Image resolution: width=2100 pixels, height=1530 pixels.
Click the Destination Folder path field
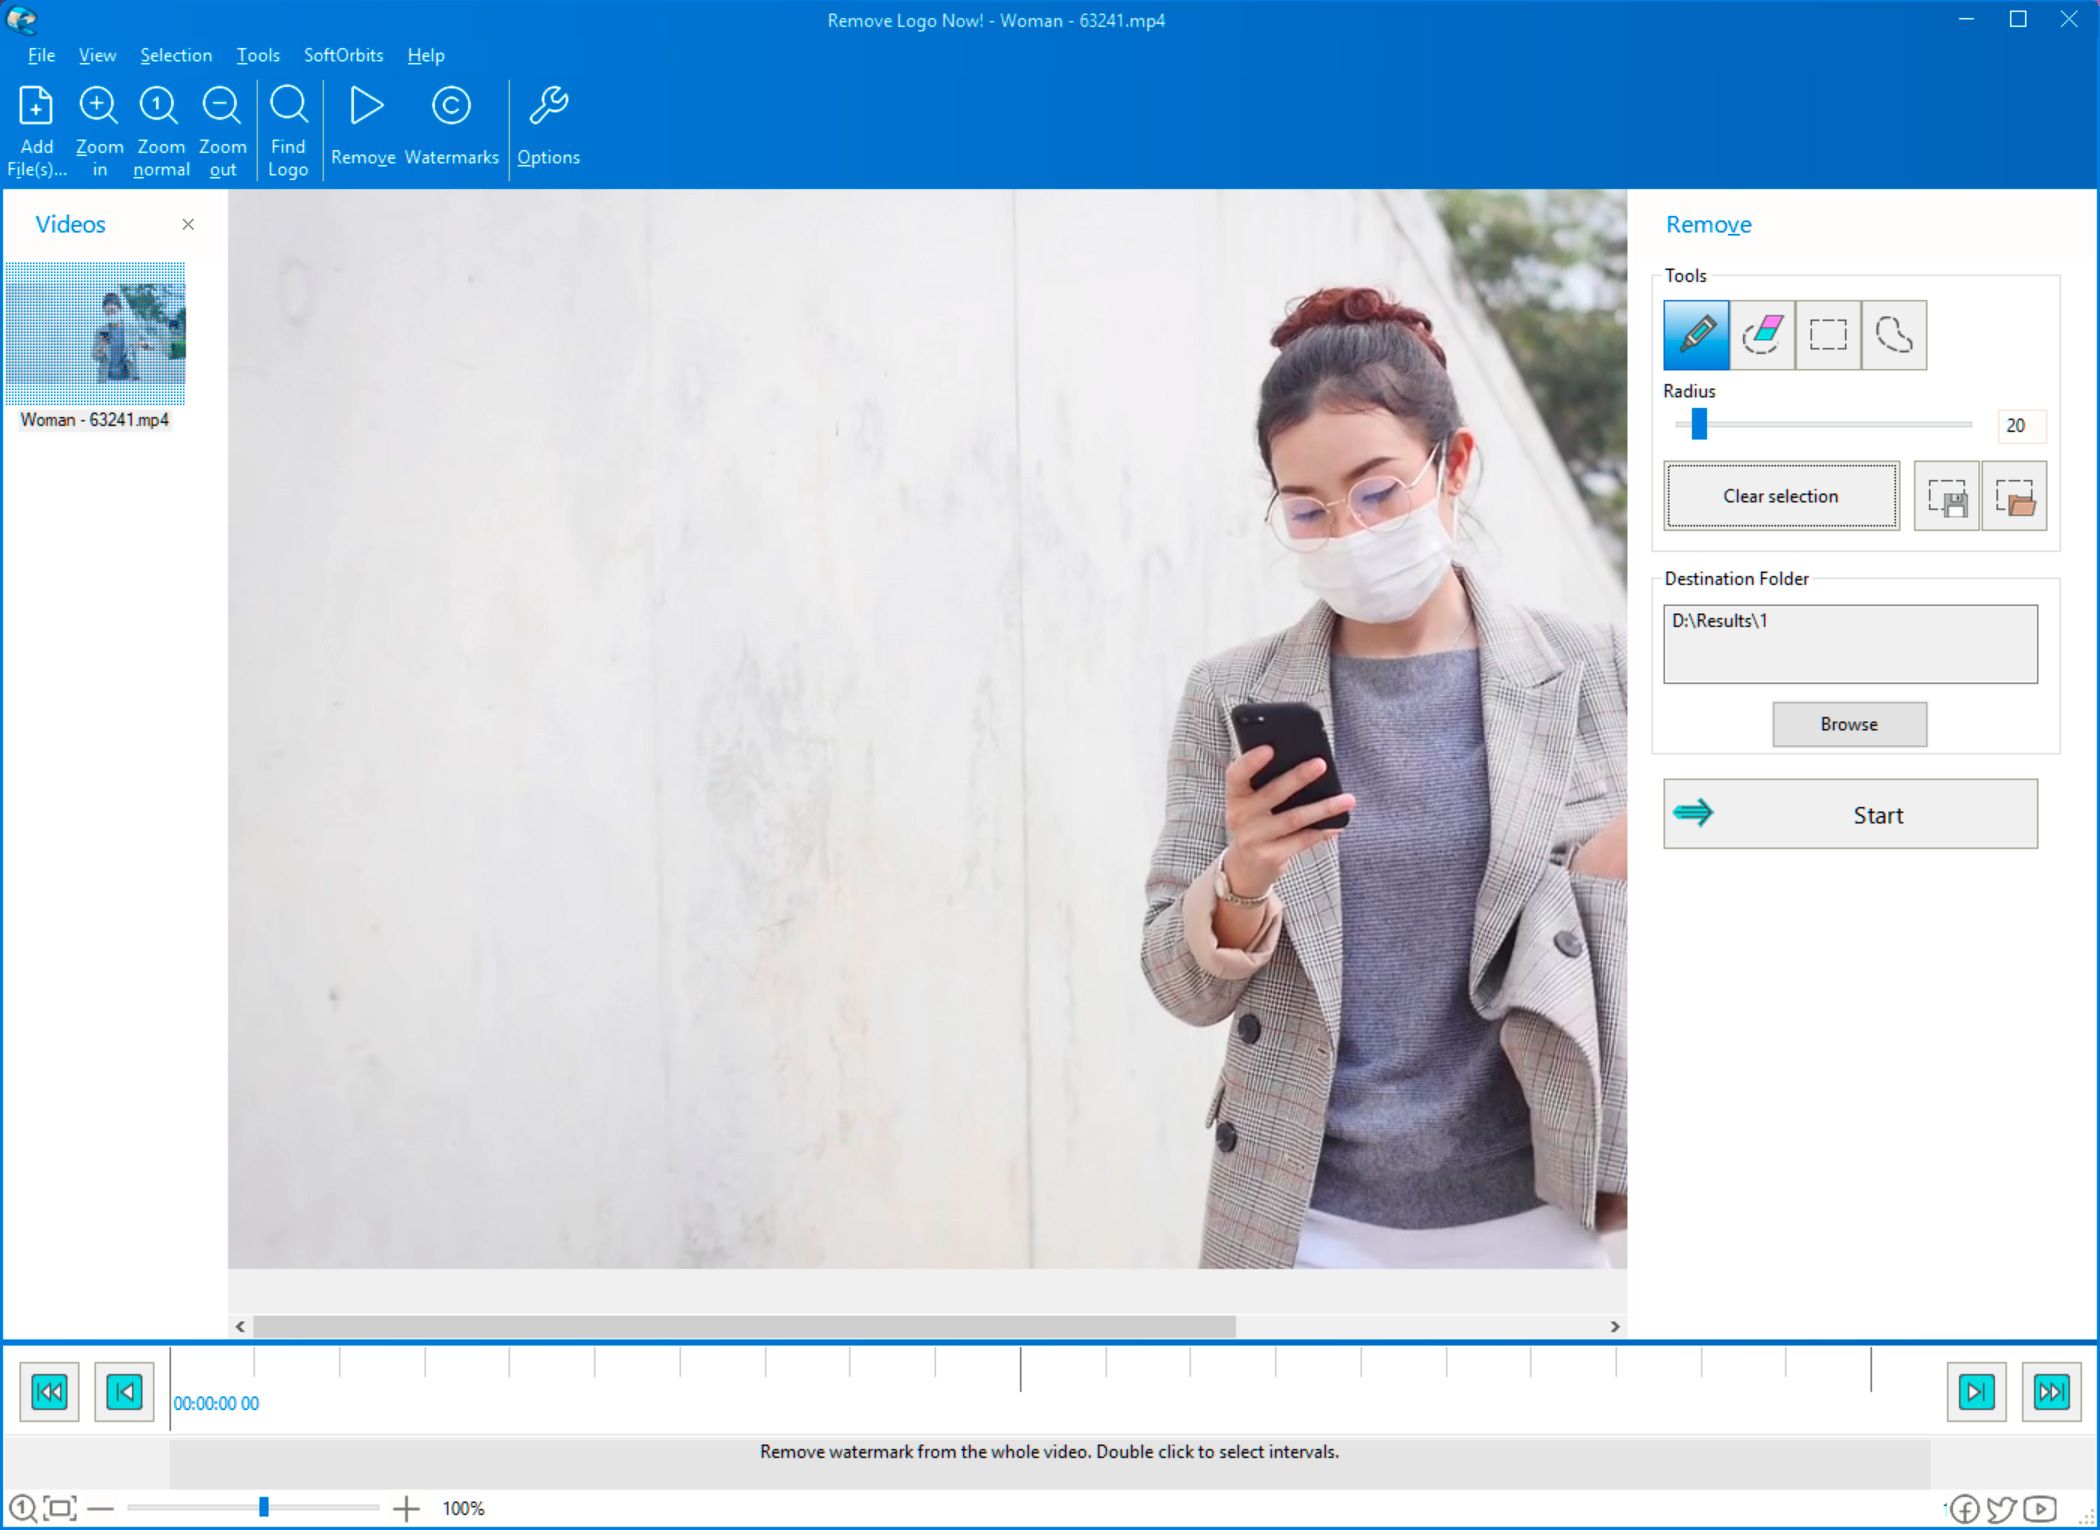pos(1850,644)
